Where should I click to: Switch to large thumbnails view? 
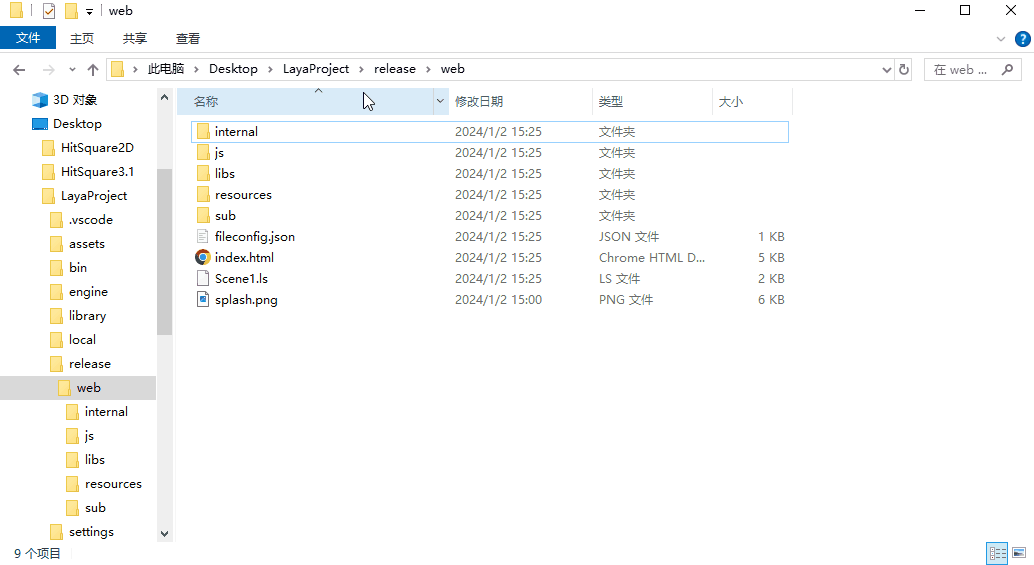click(1019, 553)
